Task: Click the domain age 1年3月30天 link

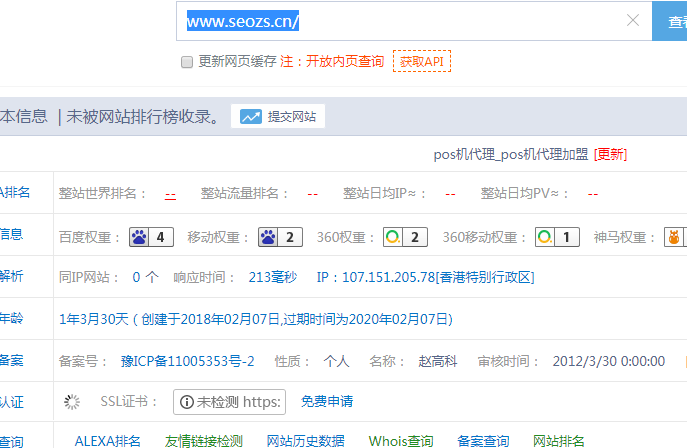Action: 256,319
